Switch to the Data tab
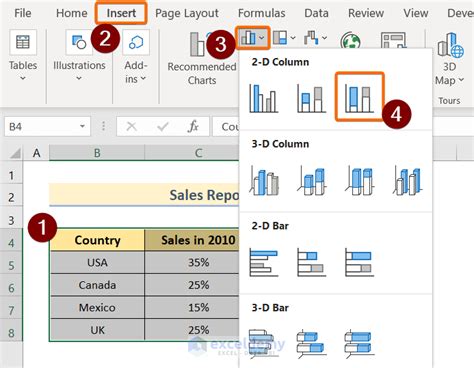 click(316, 13)
